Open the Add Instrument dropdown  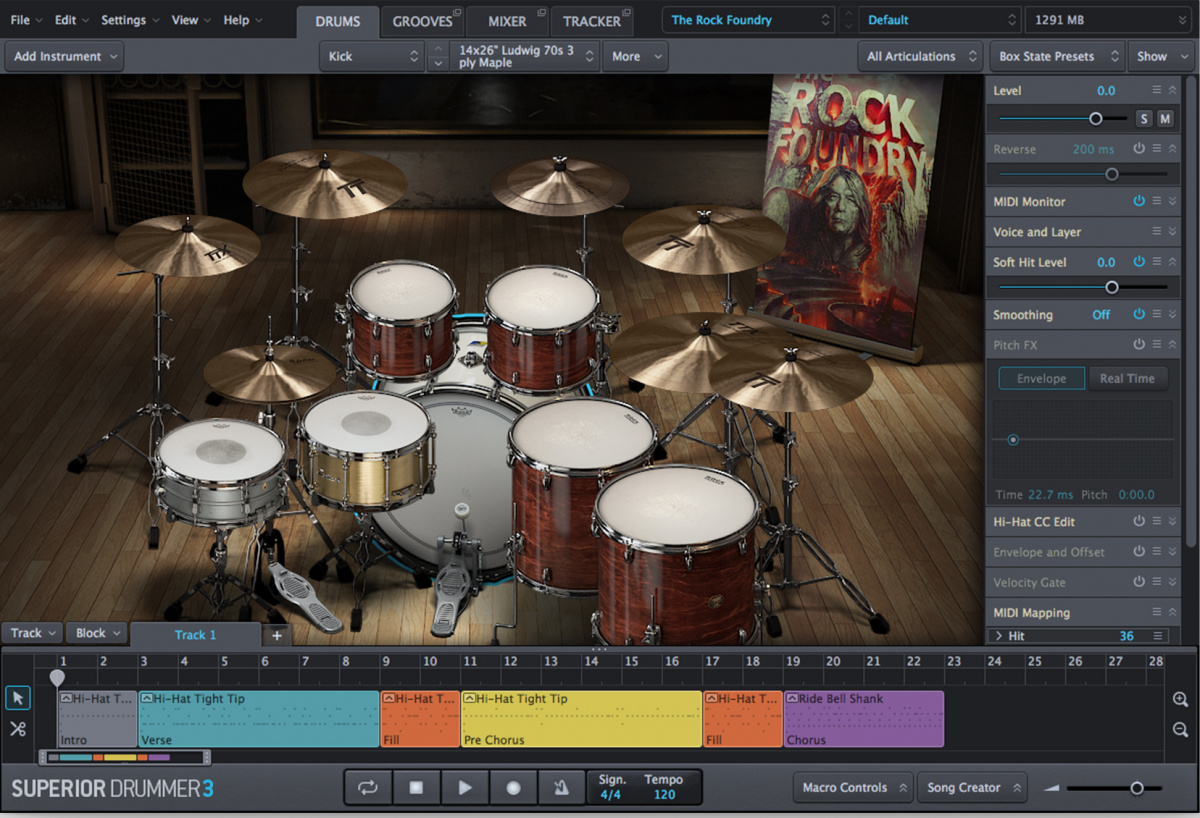pos(63,56)
